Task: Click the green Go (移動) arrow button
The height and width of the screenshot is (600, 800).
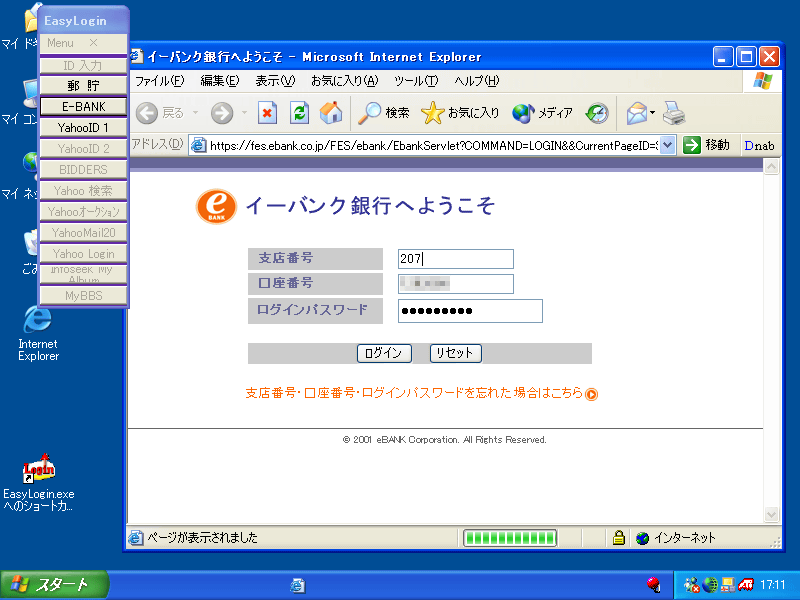Action: (692, 145)
